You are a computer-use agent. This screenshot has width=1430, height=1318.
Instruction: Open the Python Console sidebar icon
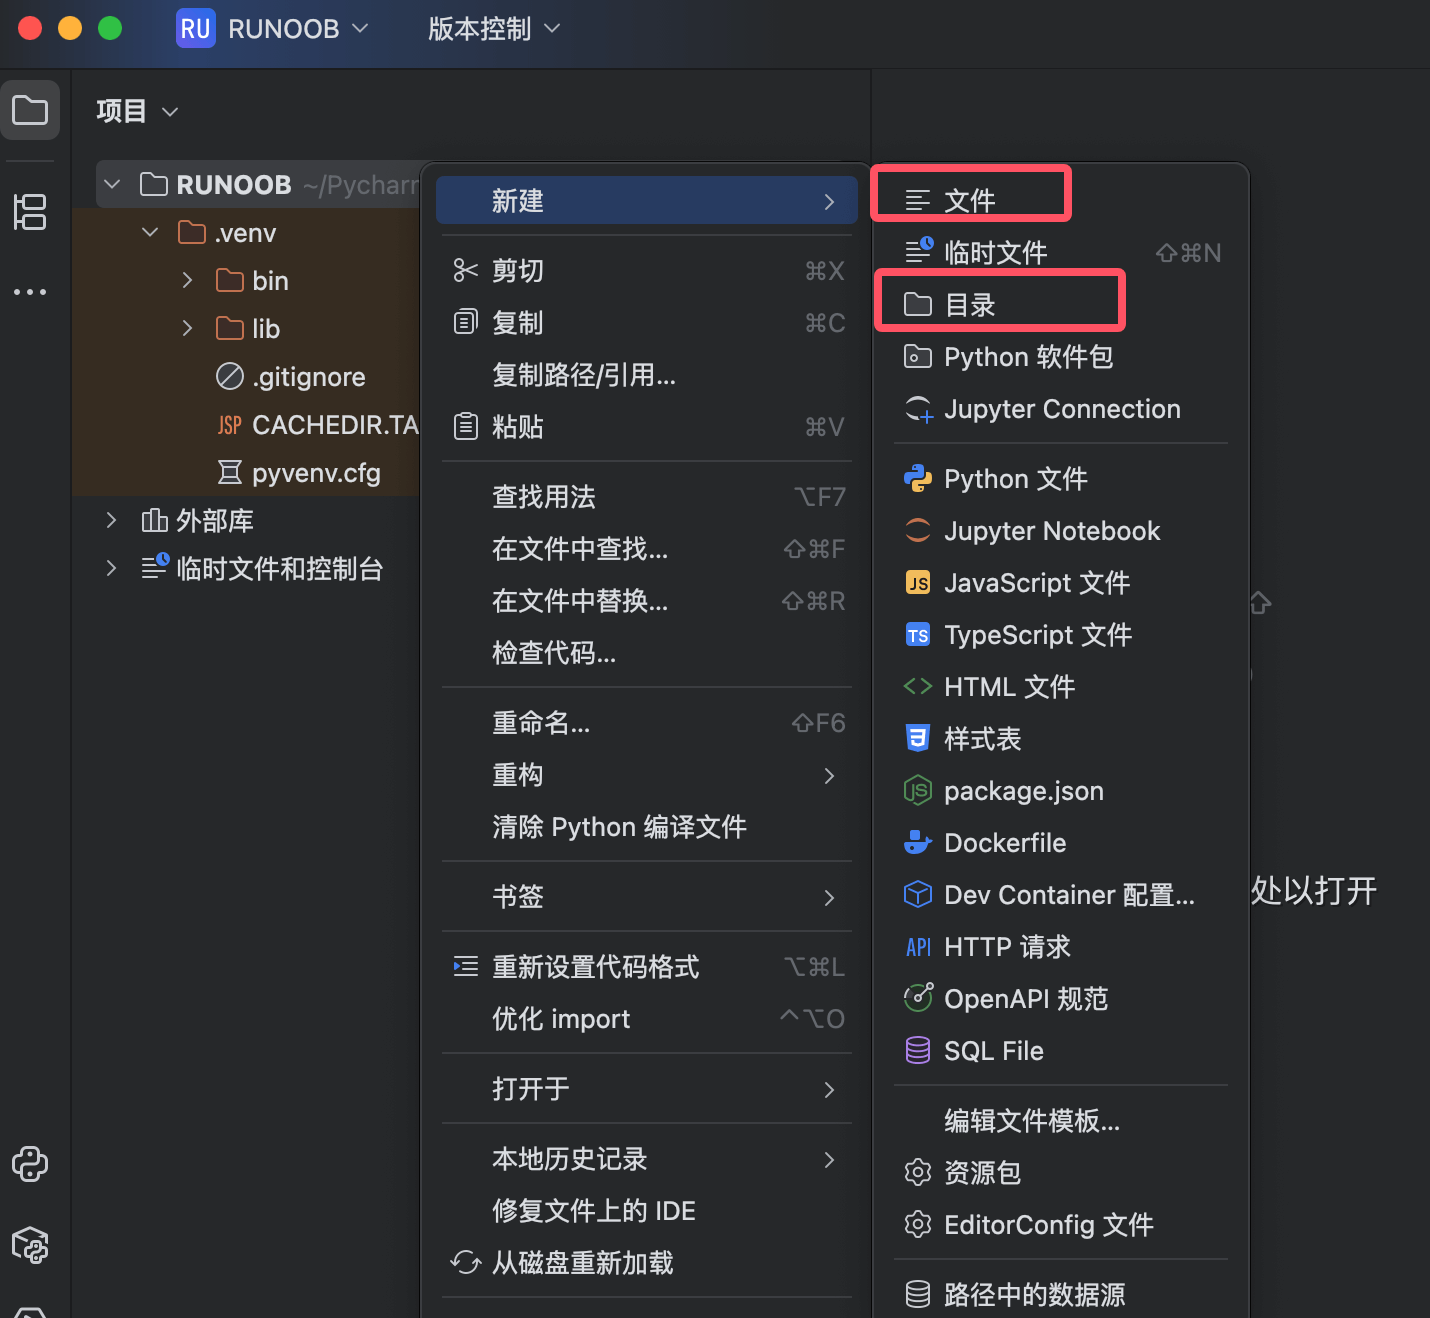pos(30,1164)
